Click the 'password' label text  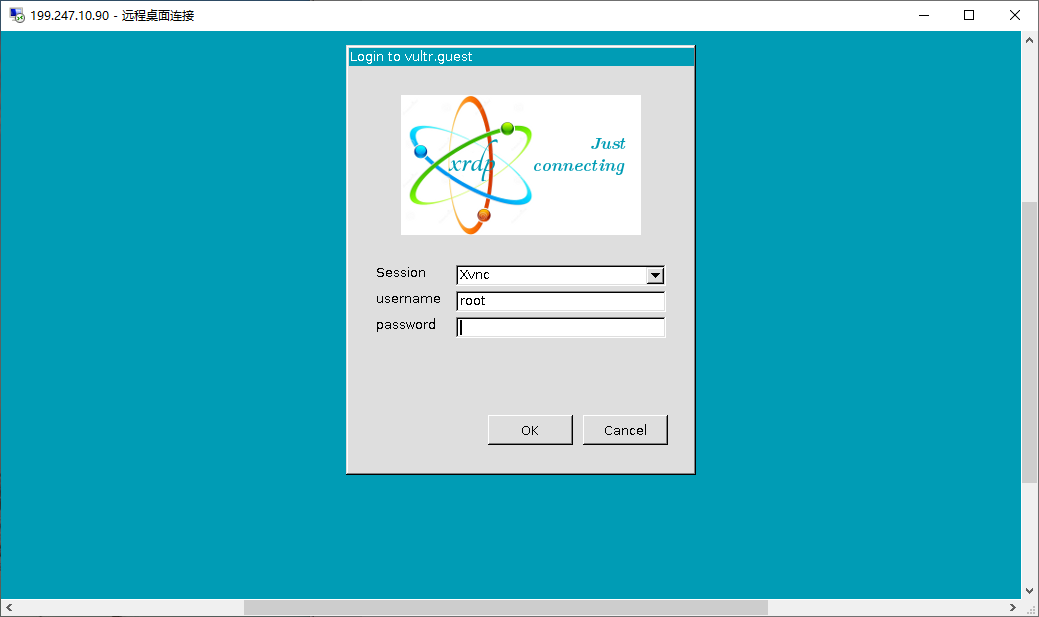pos(406,324)
